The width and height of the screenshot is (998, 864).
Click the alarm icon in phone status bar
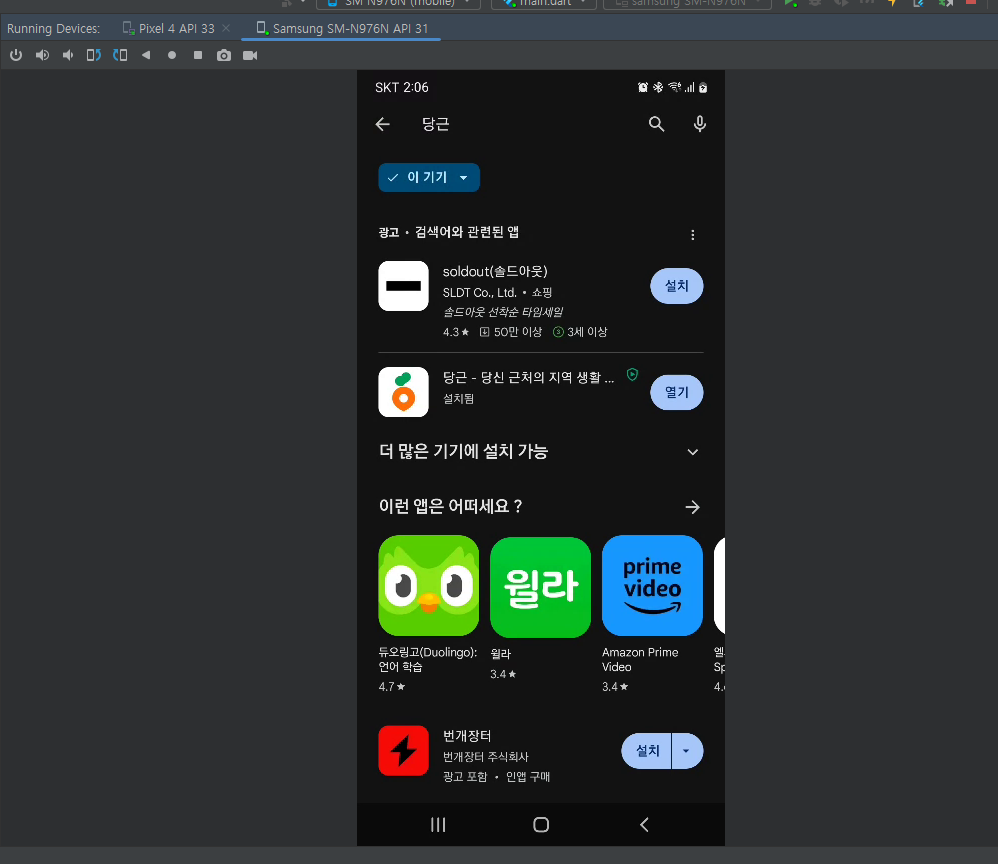[643, 88]
